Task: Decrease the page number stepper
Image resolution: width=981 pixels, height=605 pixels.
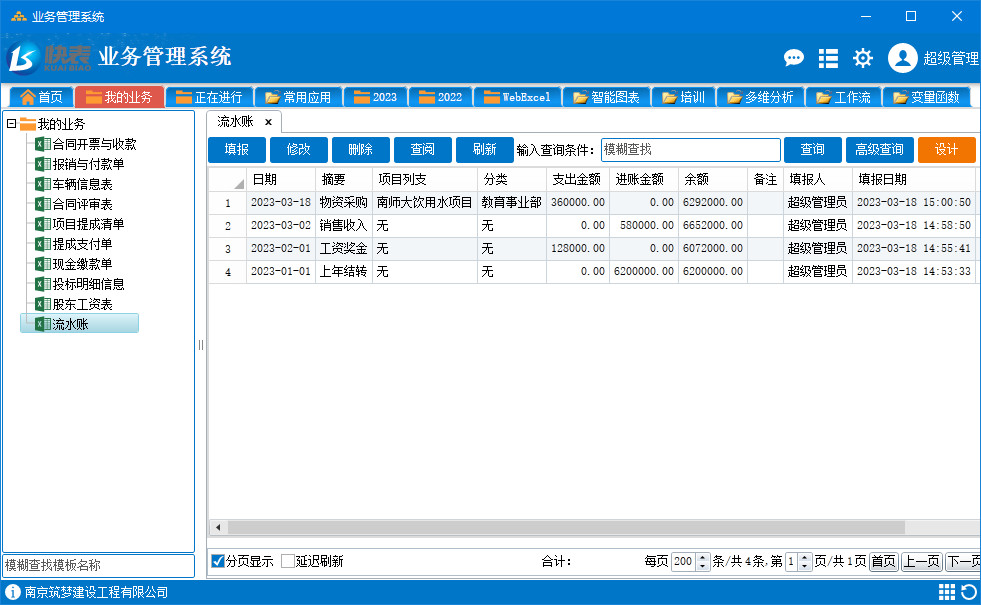Action: click(805, 566)
